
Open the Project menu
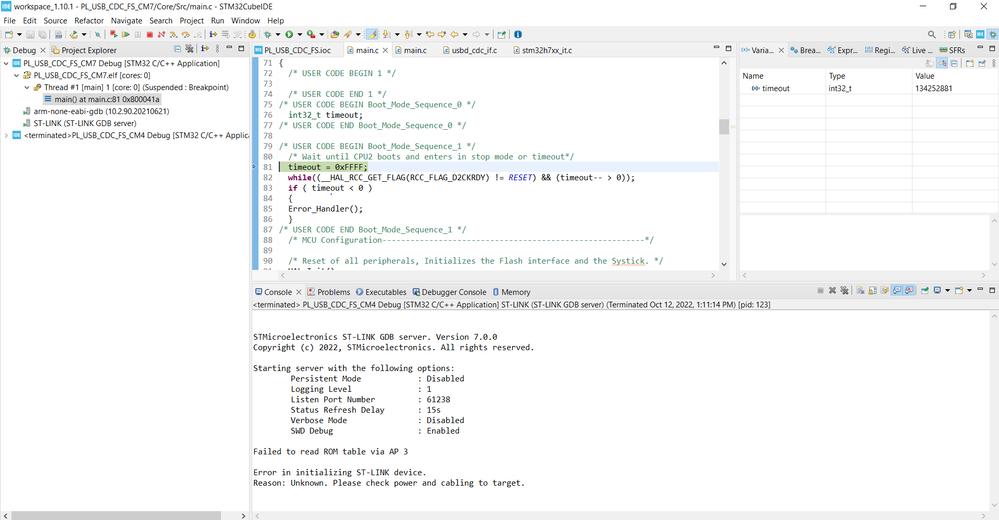click(x=191, y=20)
